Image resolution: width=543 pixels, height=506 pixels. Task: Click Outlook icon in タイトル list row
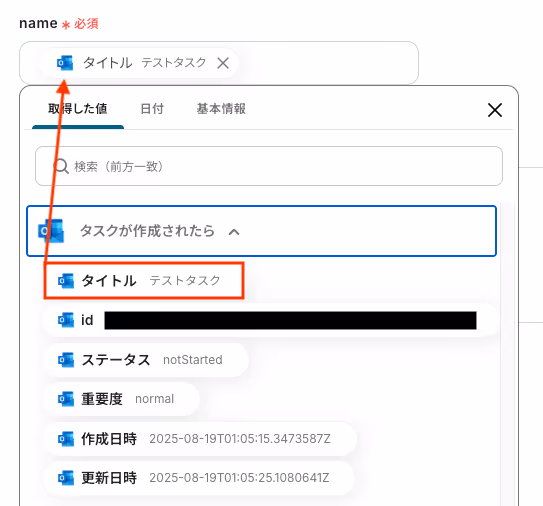point(66,281)
